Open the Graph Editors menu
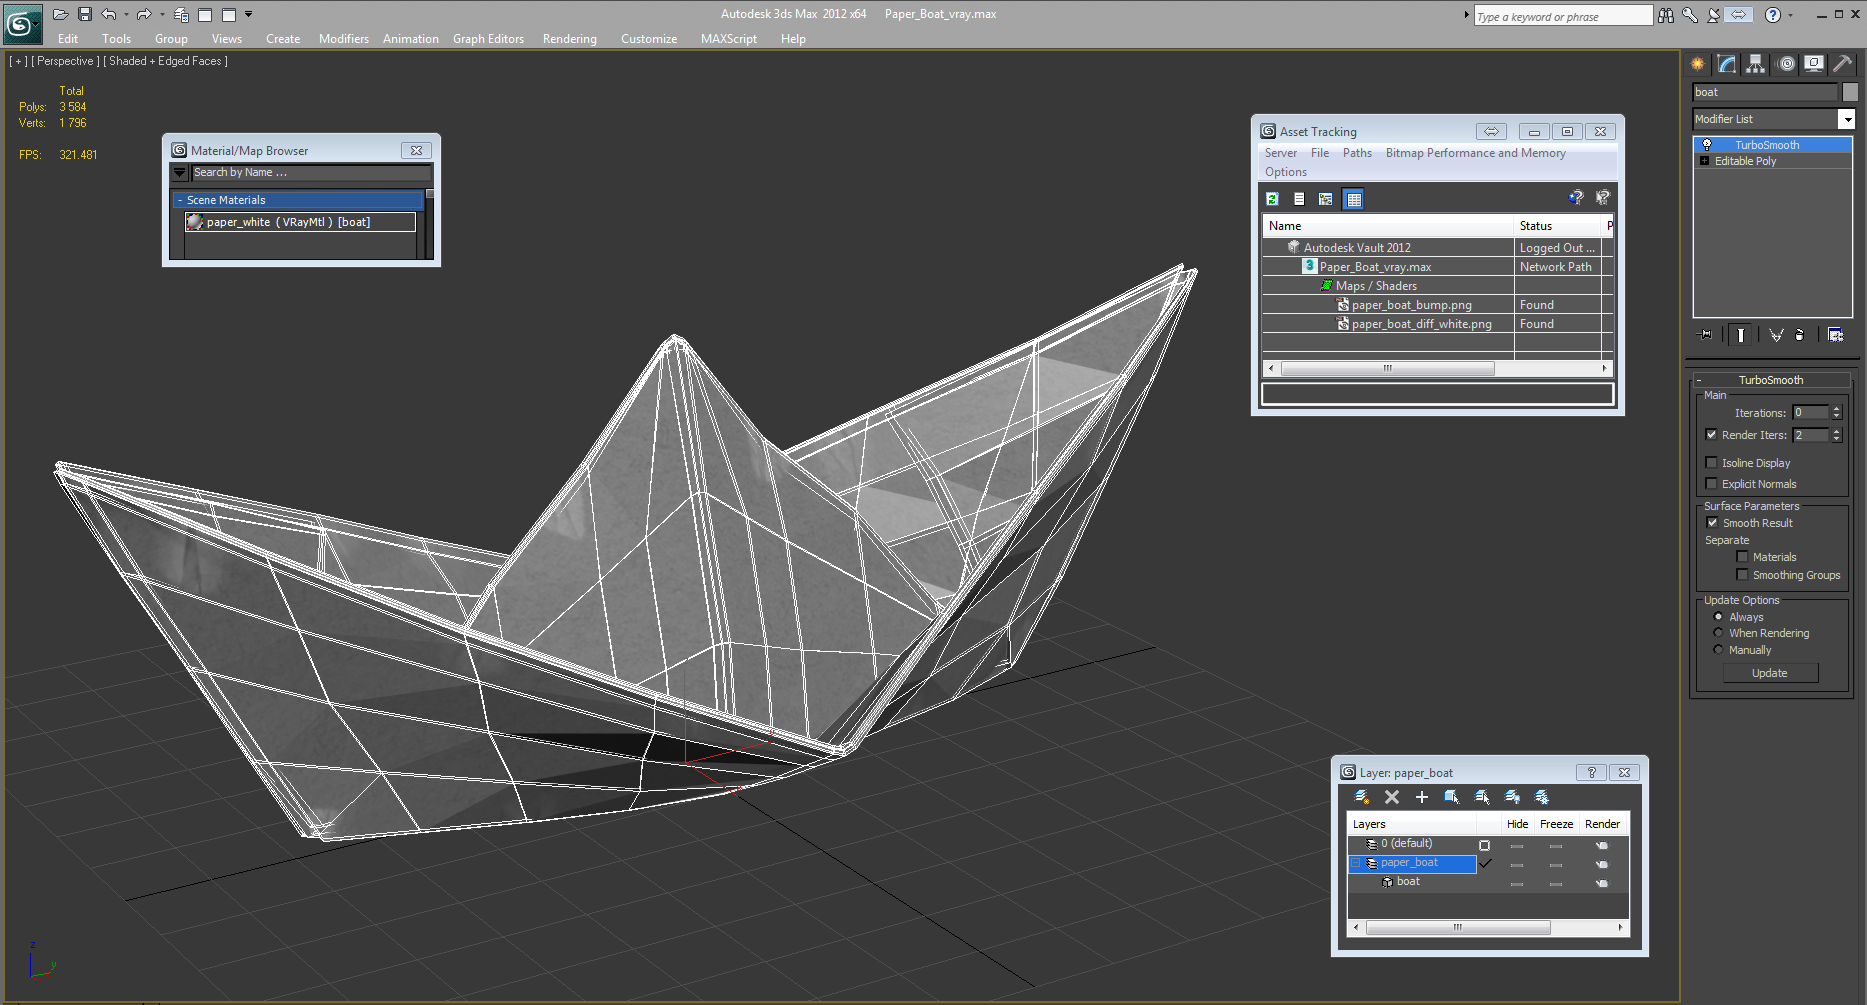 point(488,39)
